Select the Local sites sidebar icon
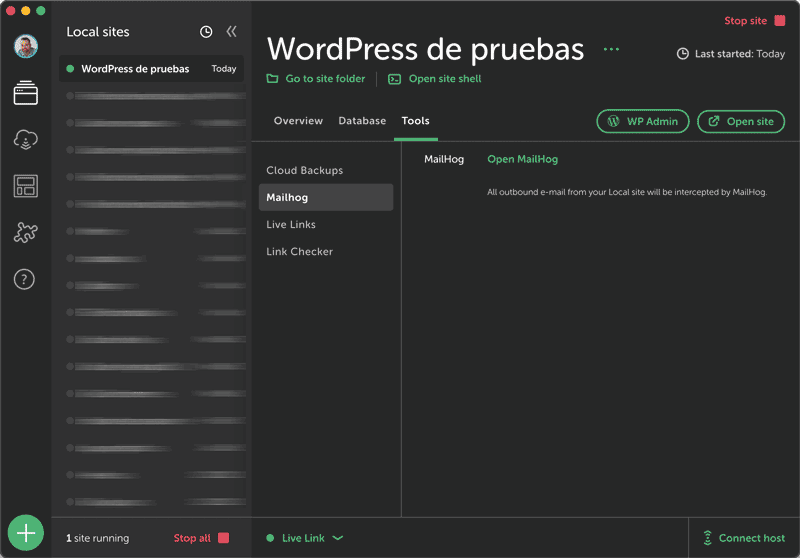This screenshot has height=558, width=800. pos(26,93)
